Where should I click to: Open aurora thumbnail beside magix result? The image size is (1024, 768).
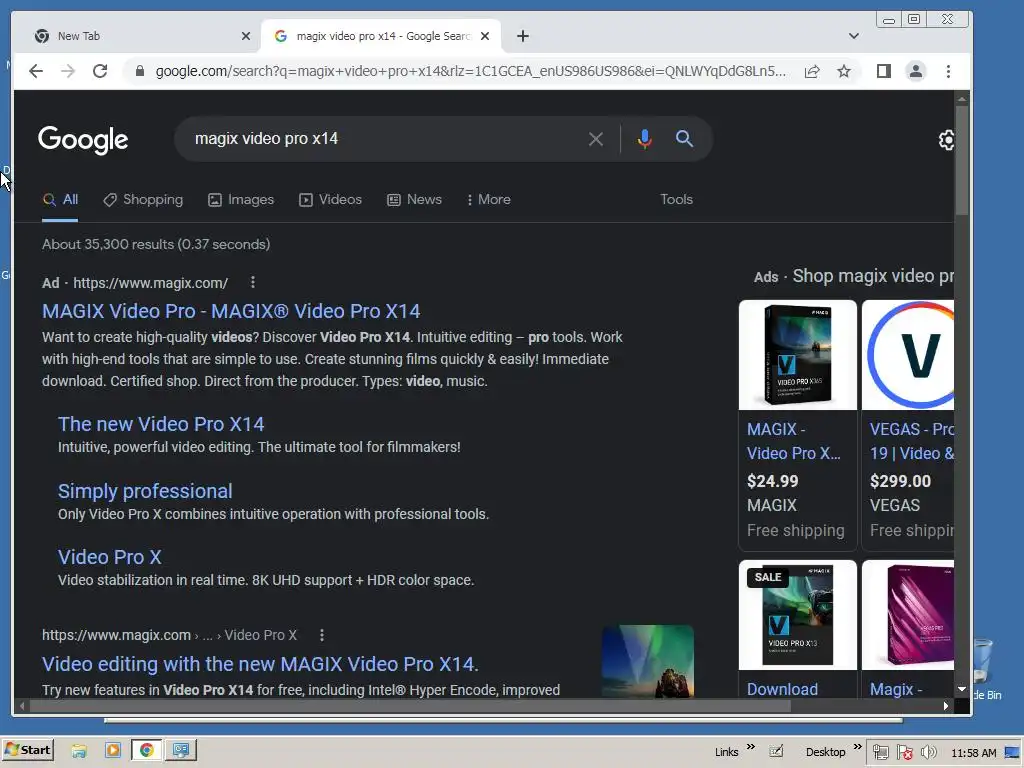pyautogui.click(x=647, y=661)
